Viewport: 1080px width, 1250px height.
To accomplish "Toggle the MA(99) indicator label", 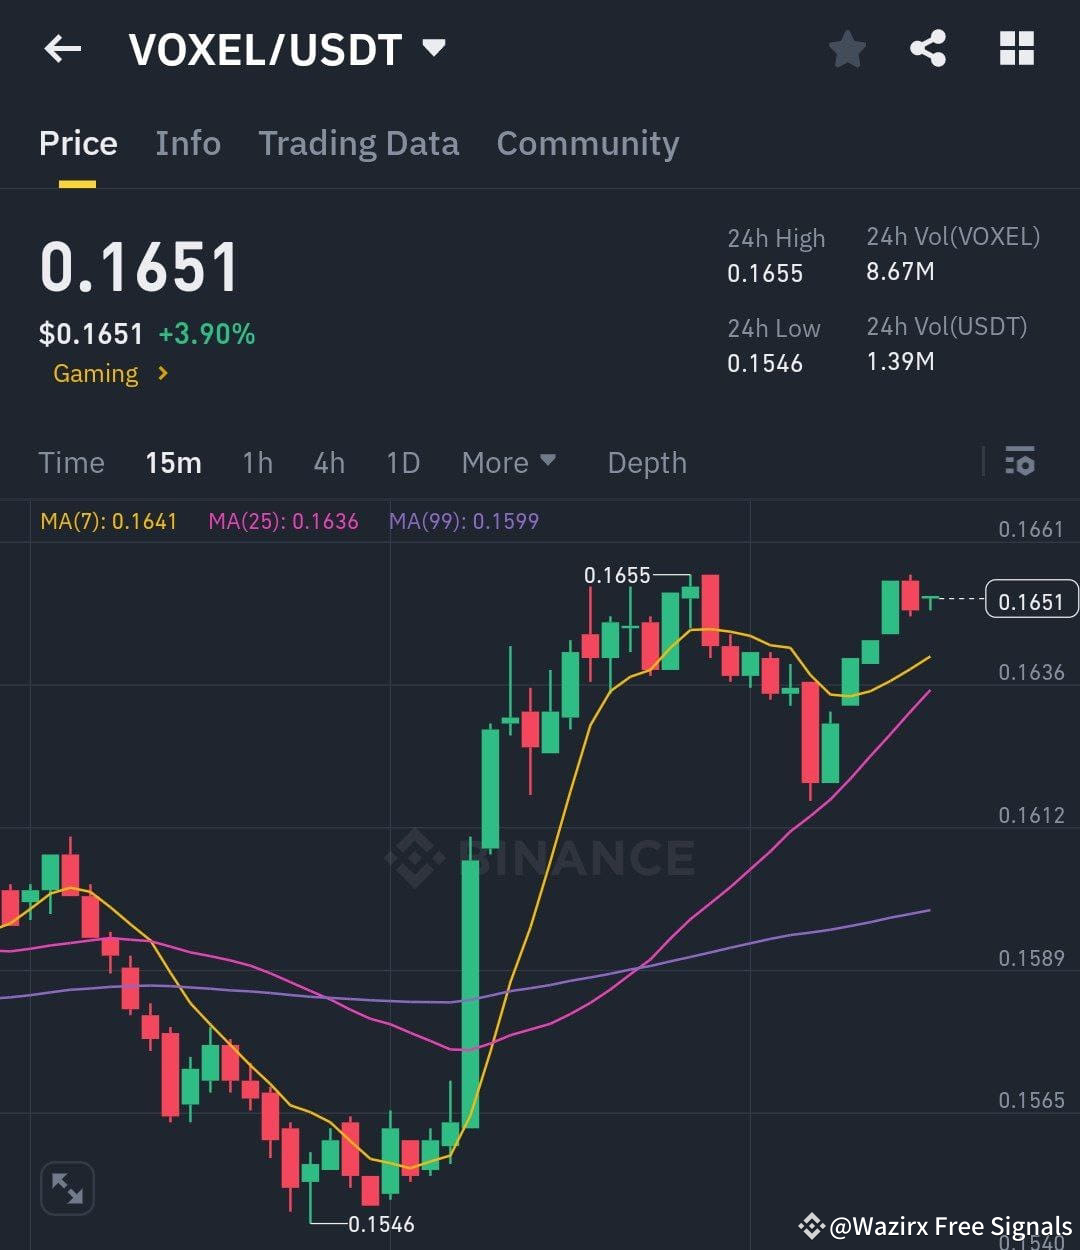I will [464, 520].
